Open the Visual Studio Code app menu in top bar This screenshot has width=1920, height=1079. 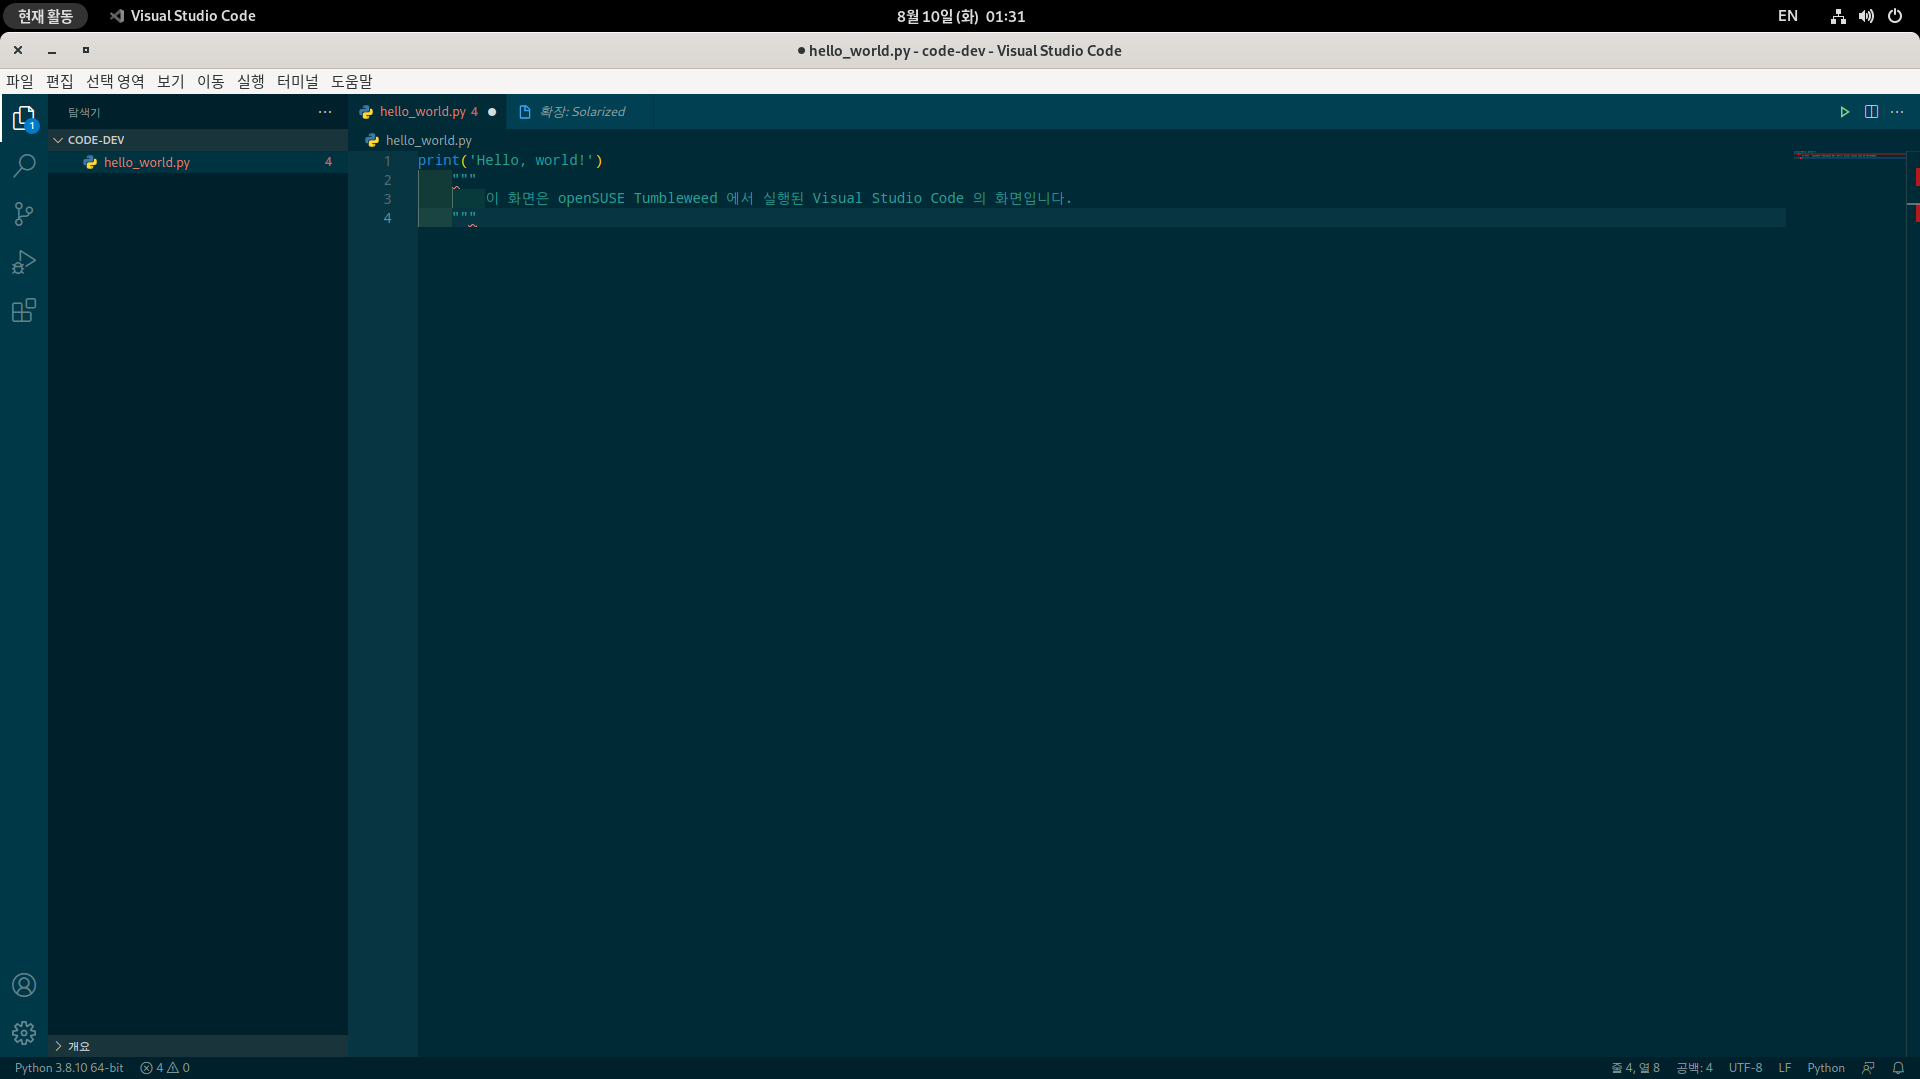pos(182,16)
